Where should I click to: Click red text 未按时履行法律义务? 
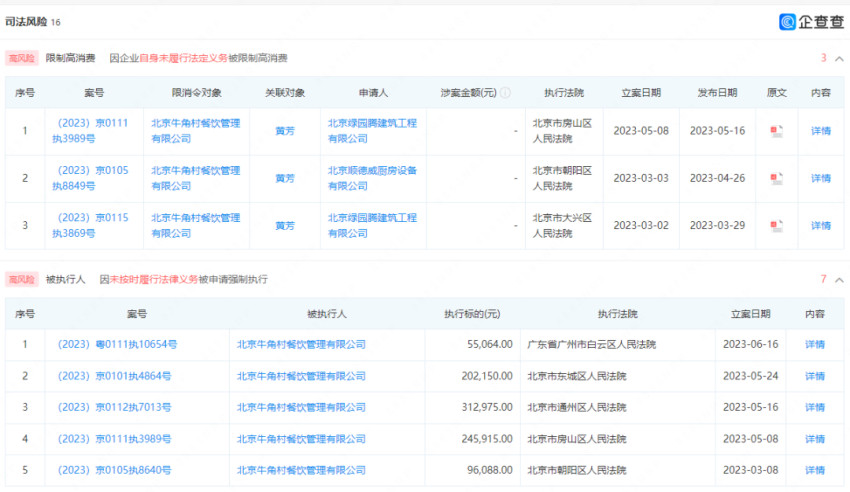click(x=154, y=279)
